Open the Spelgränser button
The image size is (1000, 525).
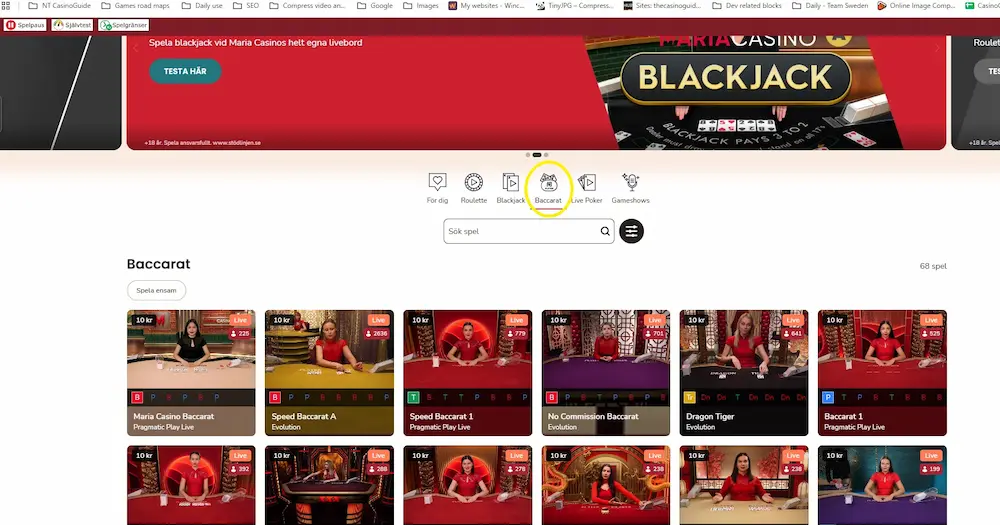click(124, 25)
